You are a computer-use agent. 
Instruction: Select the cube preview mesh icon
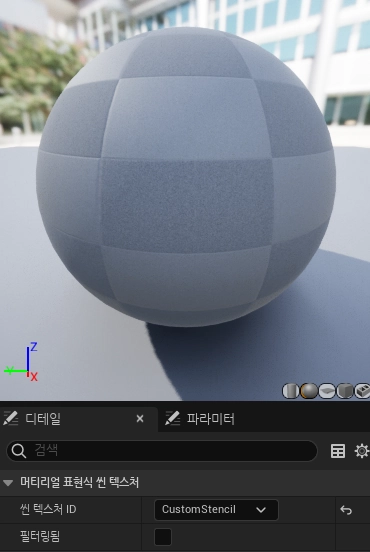345,391
